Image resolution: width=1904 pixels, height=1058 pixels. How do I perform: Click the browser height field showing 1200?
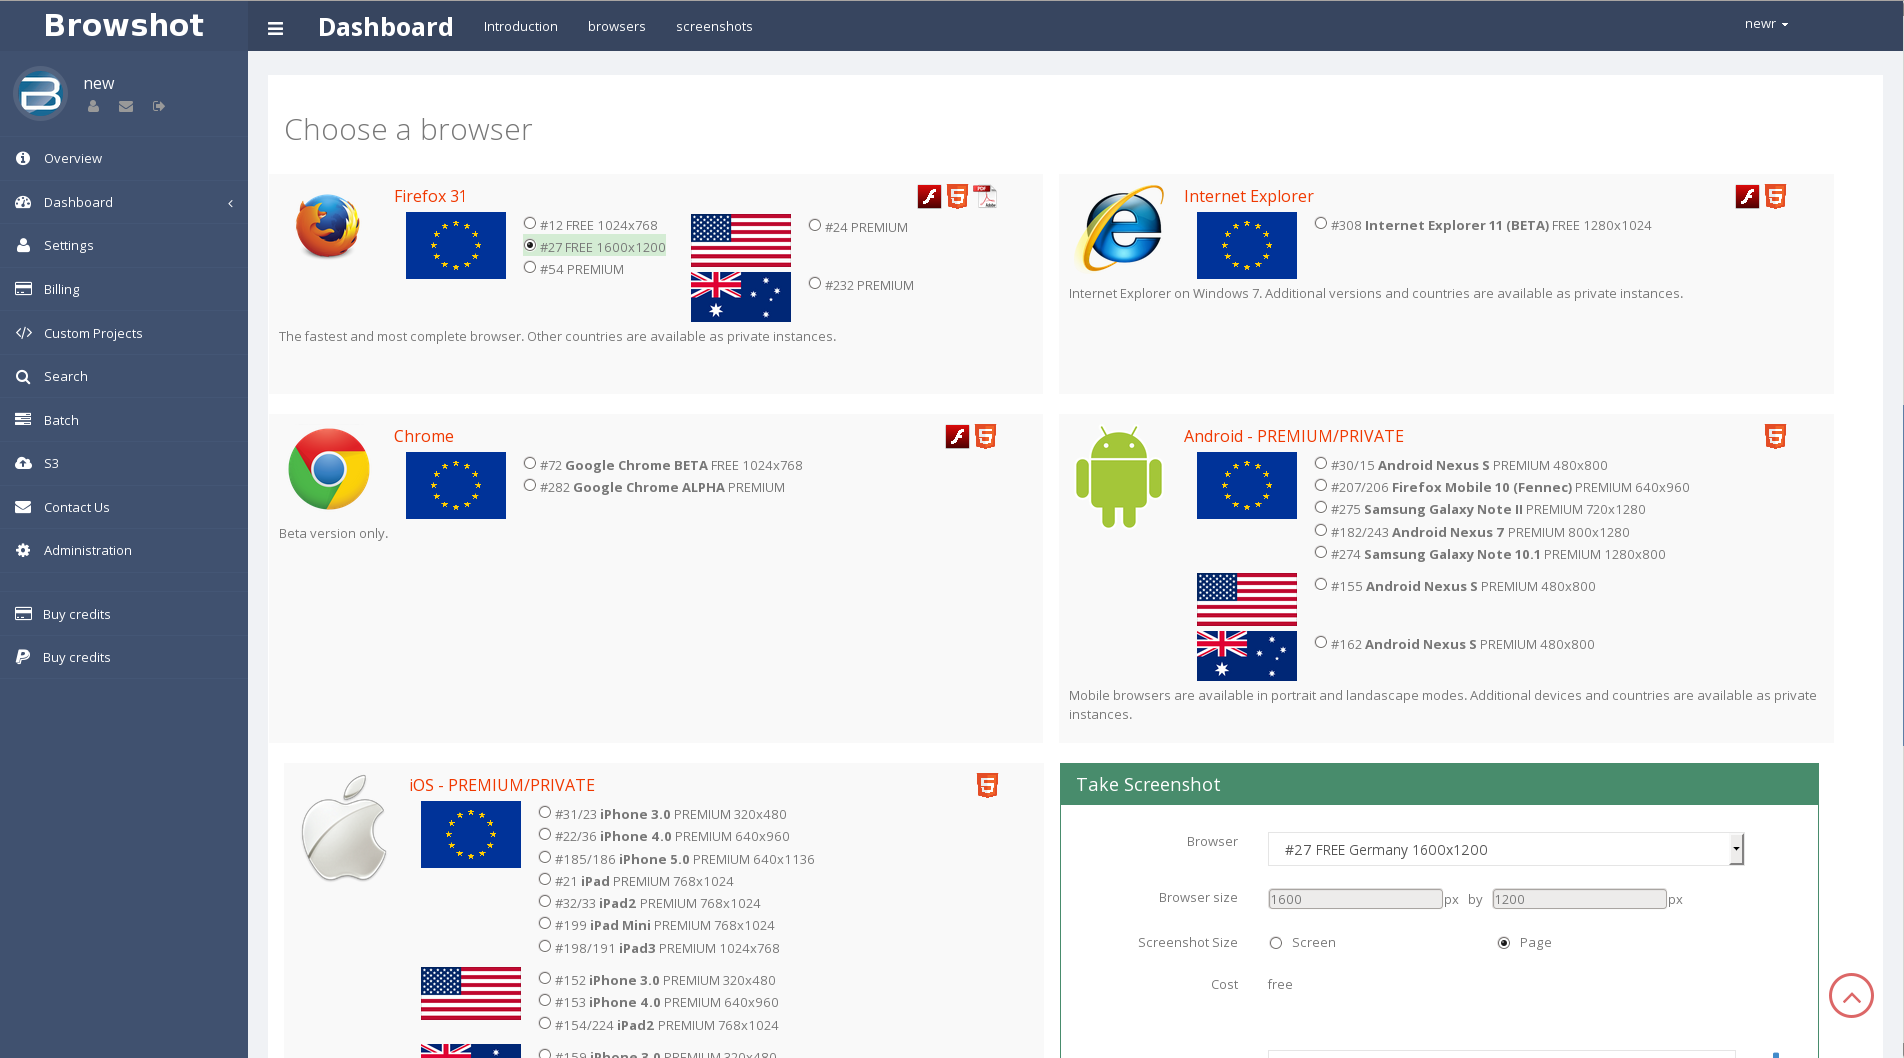click(1579, 899)
